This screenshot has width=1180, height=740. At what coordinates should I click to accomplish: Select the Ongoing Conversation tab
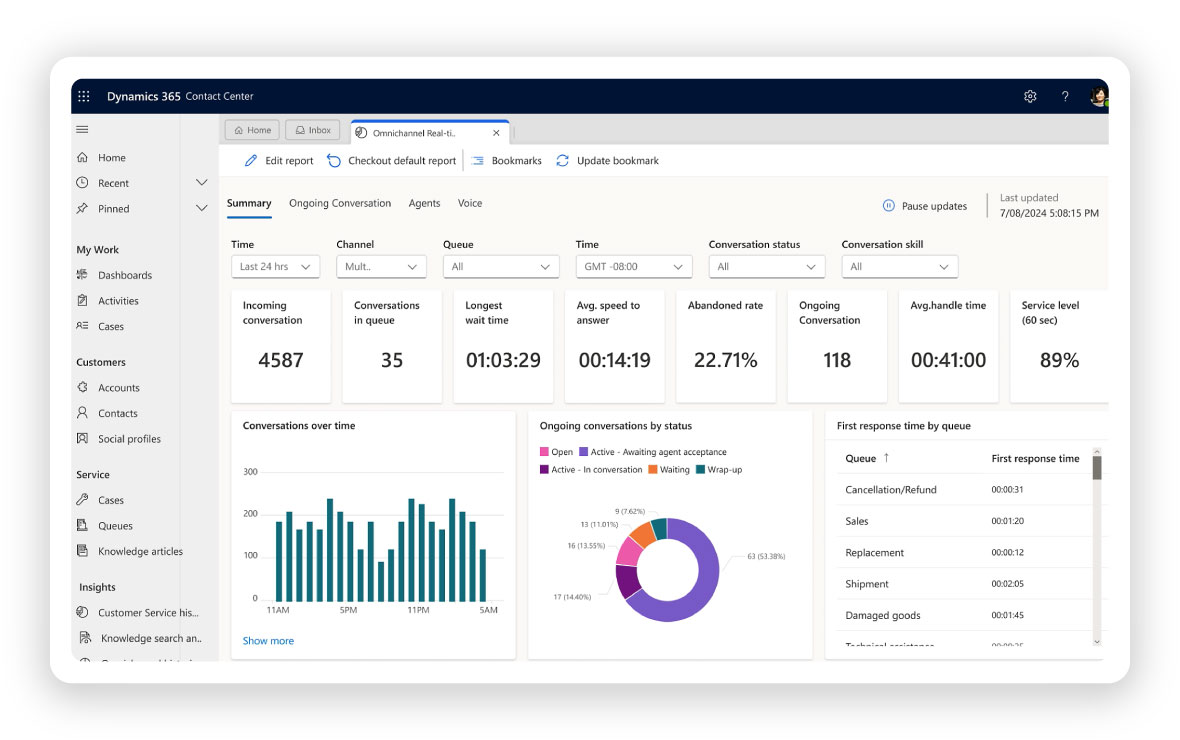coord(340,203)
